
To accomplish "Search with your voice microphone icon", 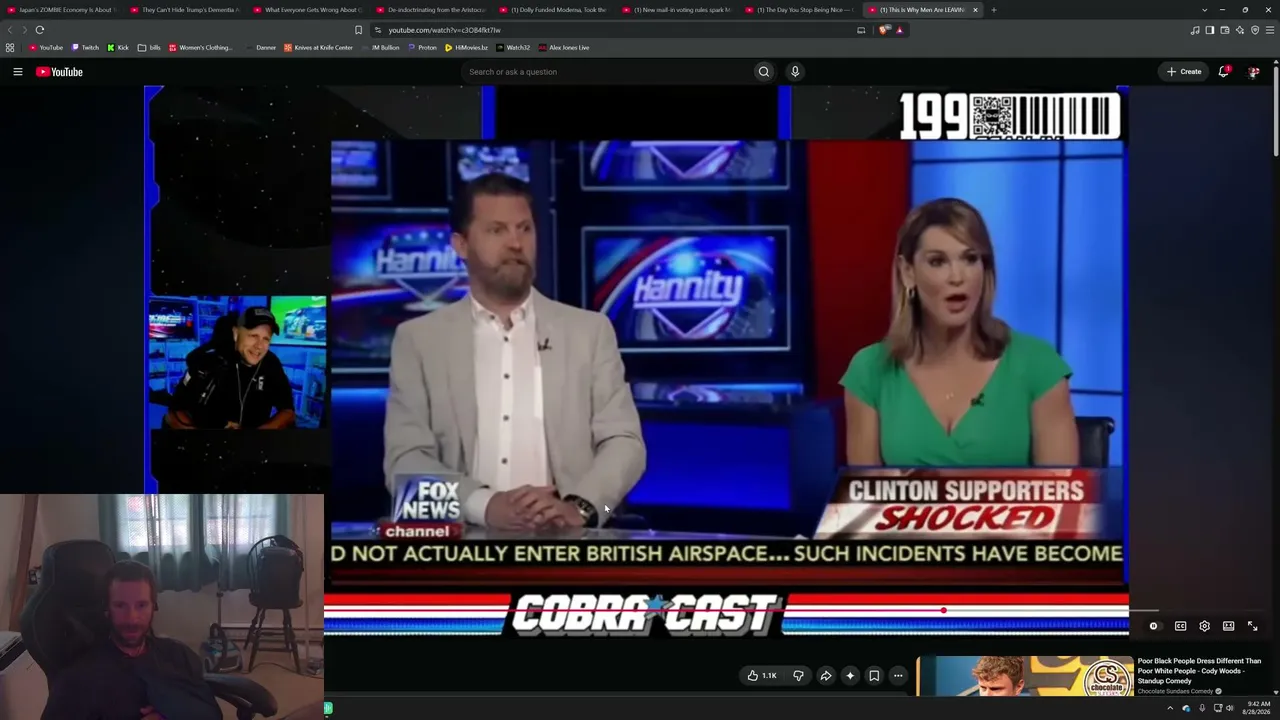I will pyautogui.click(x=795, y=72).
